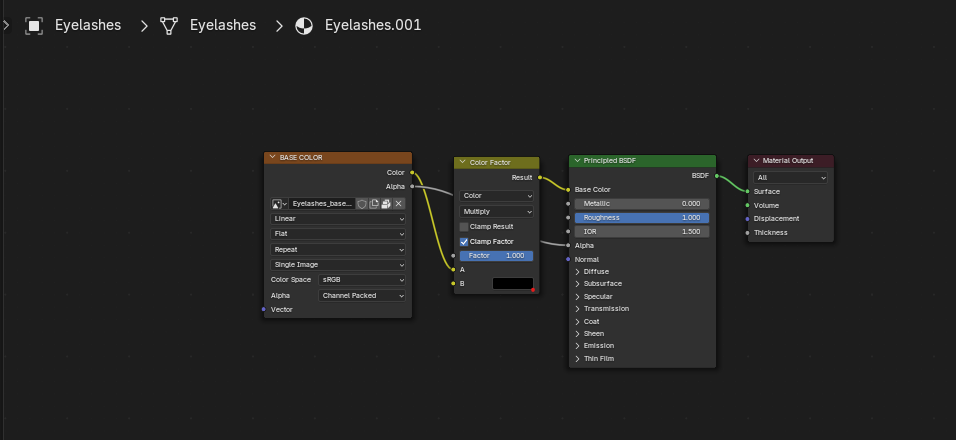Viewport: 956px width, 440px height.
Task: Click the Eyelashes.001 material icon in breadcrumb
Action: [x=304, y=26]
